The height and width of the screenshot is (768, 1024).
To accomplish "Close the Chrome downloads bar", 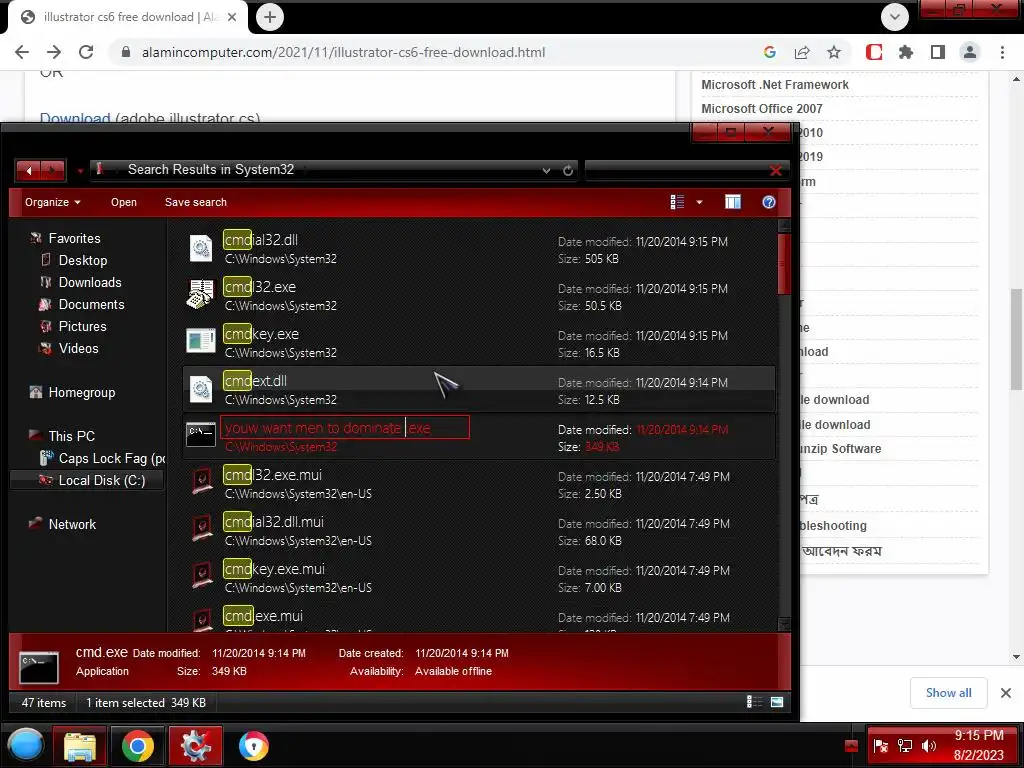I will (x=1006, y=693).
